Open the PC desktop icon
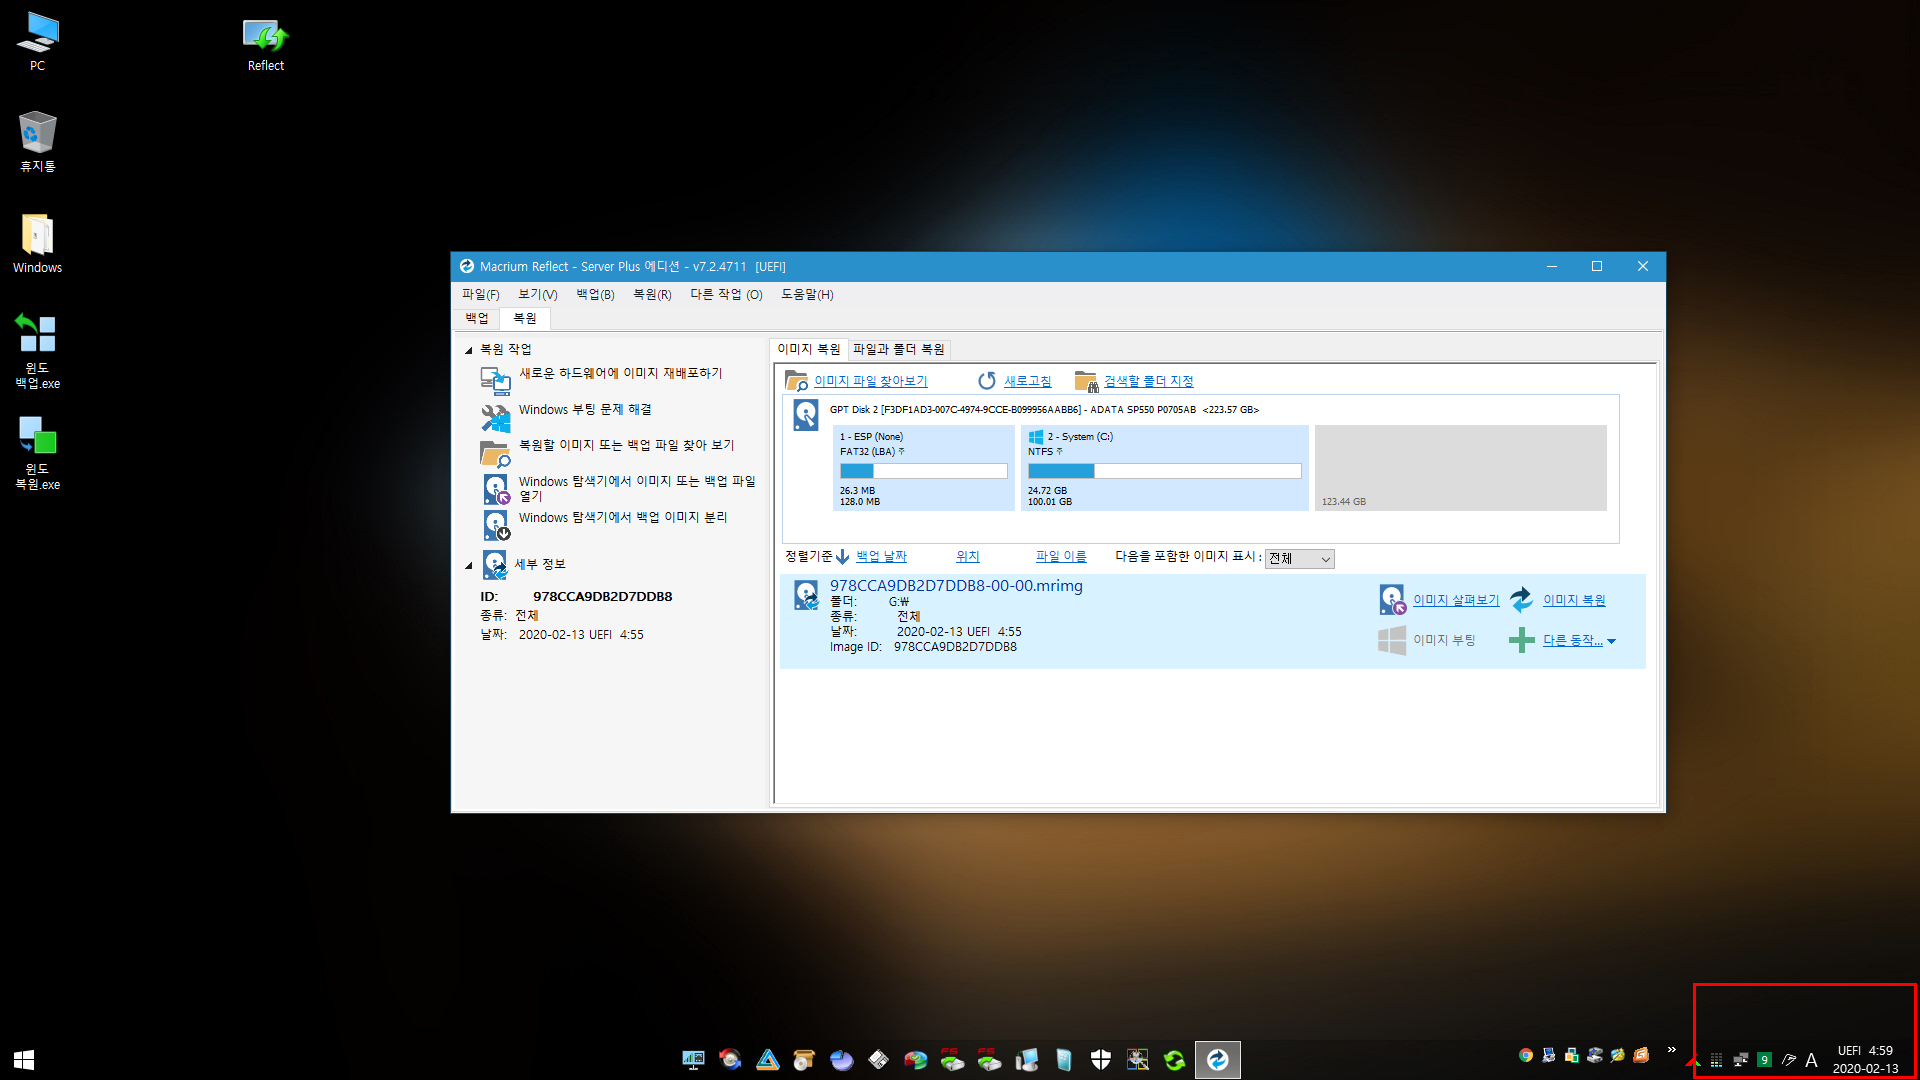Image resolution: width=1920 pixels, height=1080 pixels. pyautogui.click(x=37, y=42)
